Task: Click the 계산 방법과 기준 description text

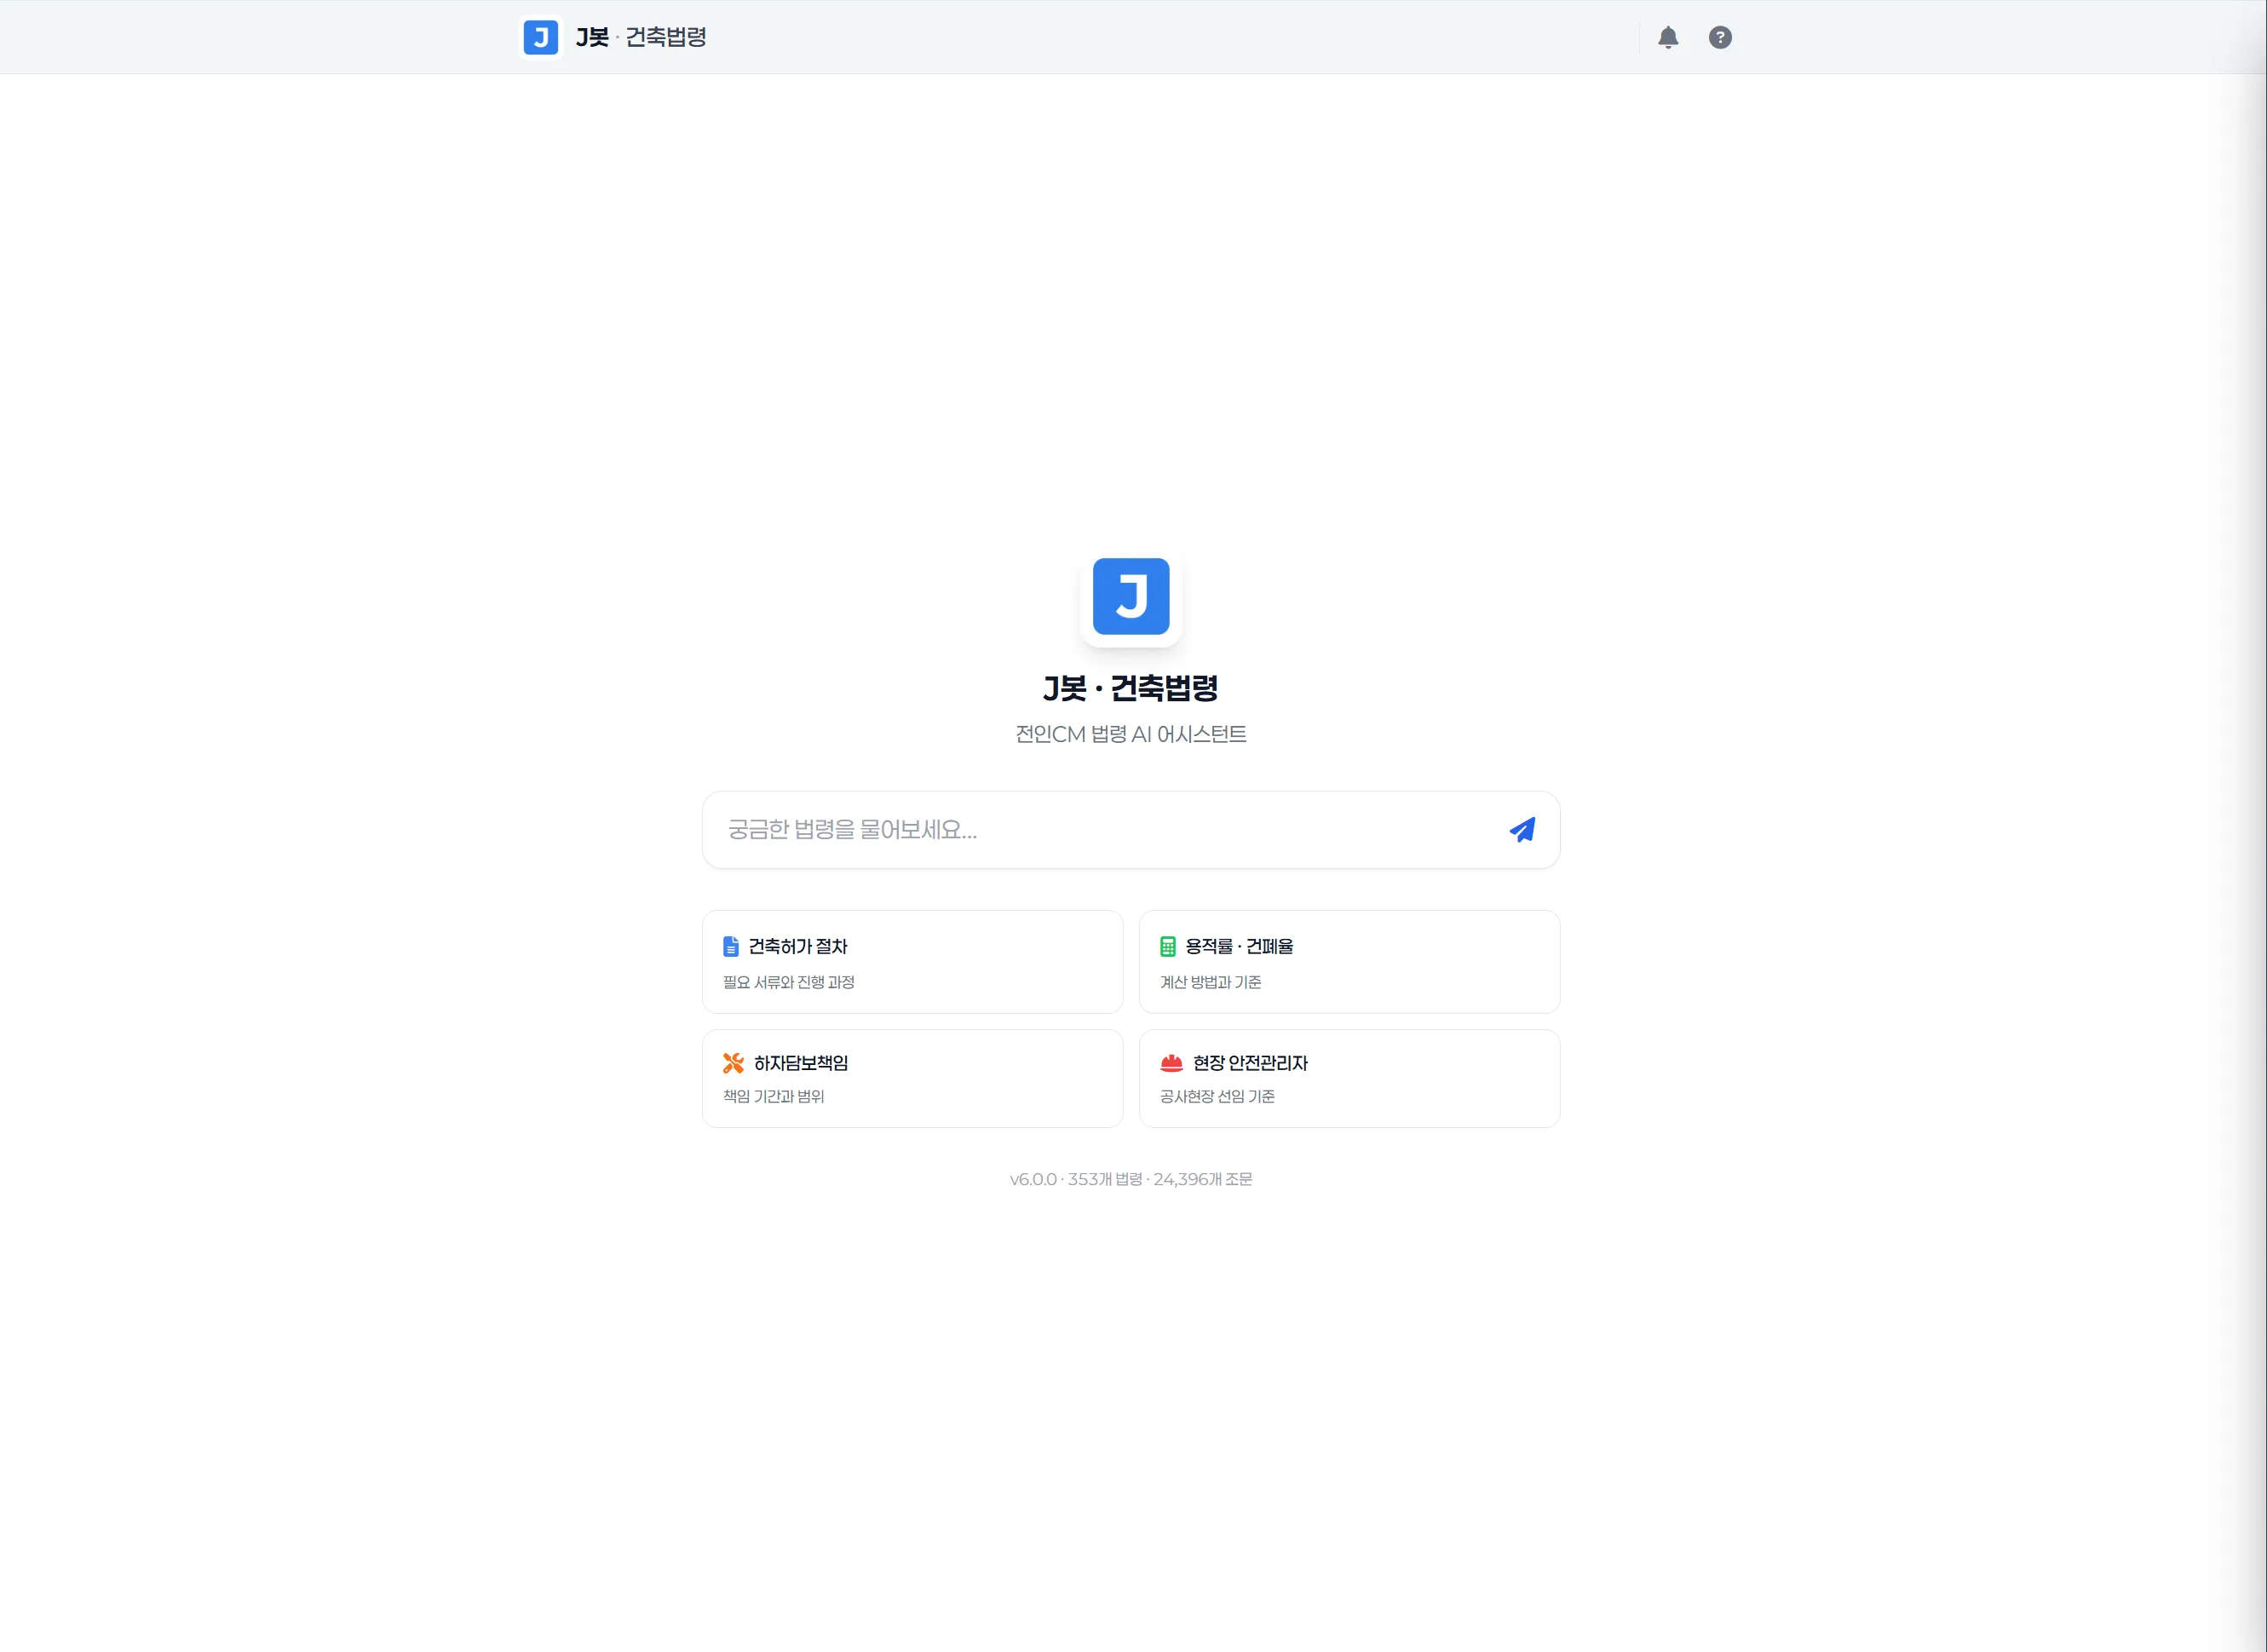Action: click(x=1210, y=983)
